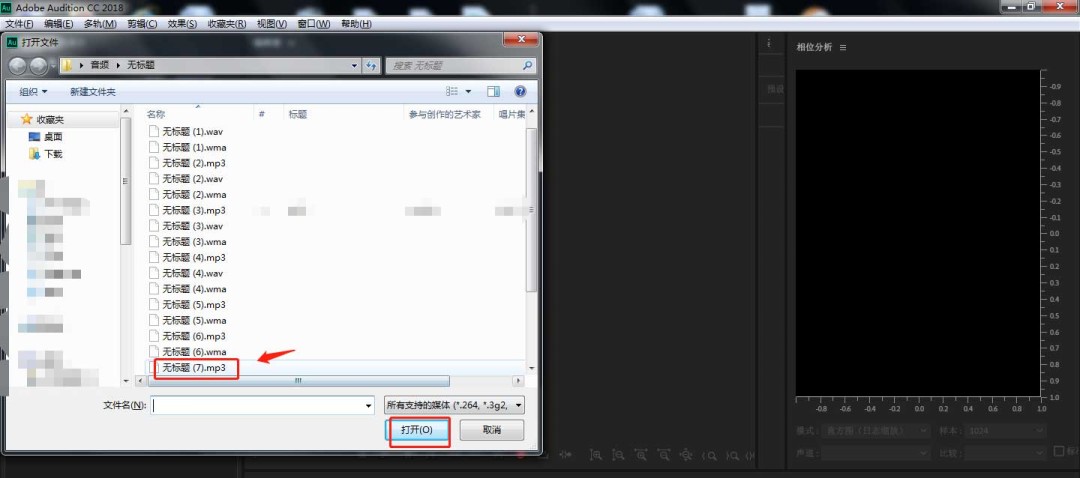Viewport: 1080px width, 478px height.
Task: Open the 多轨(M) menu
Action: coord(100,23)
